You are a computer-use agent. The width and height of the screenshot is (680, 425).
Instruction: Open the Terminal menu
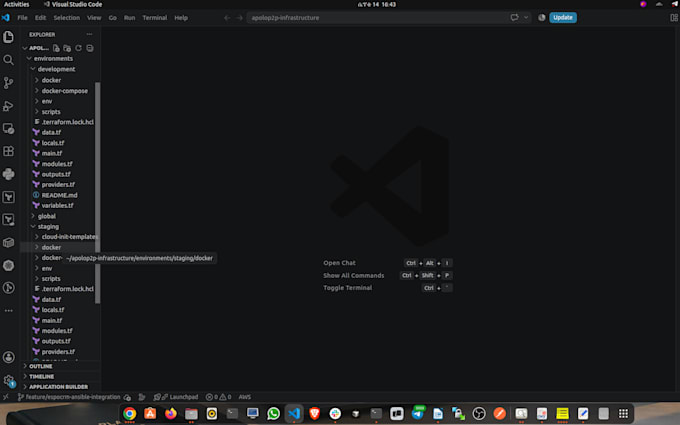click(154, 18)
